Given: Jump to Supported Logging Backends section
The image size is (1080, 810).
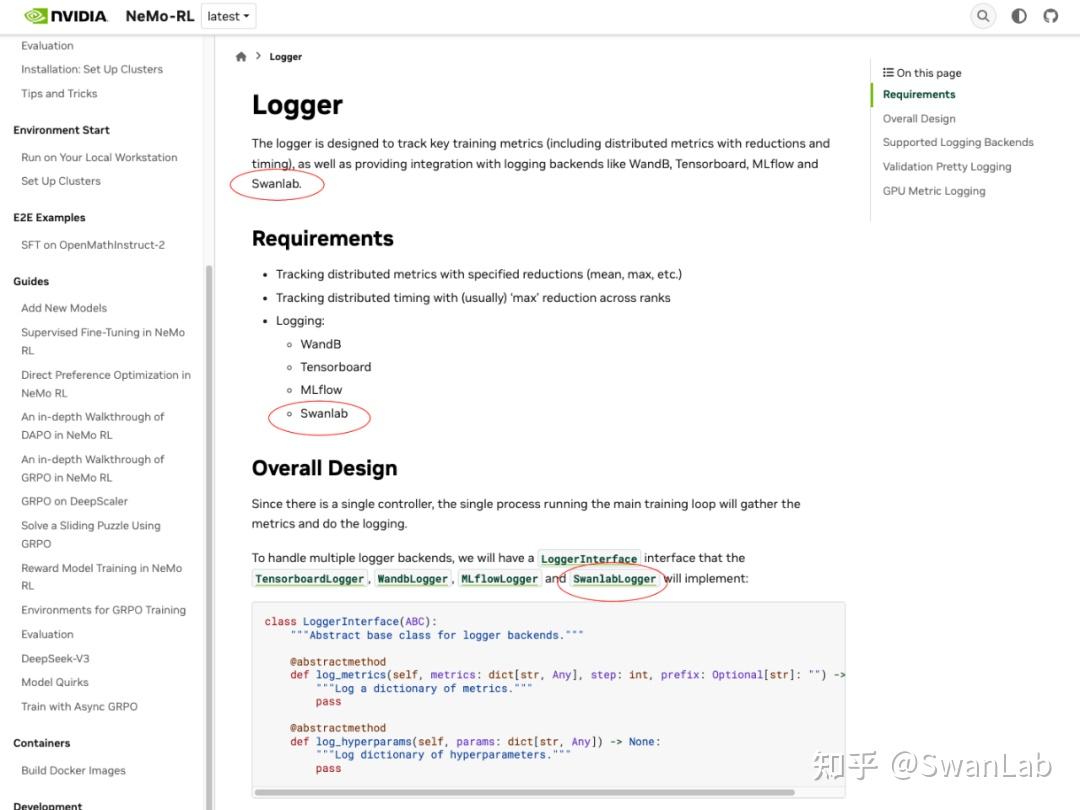Looking at the screenshot, I should 958,142.
